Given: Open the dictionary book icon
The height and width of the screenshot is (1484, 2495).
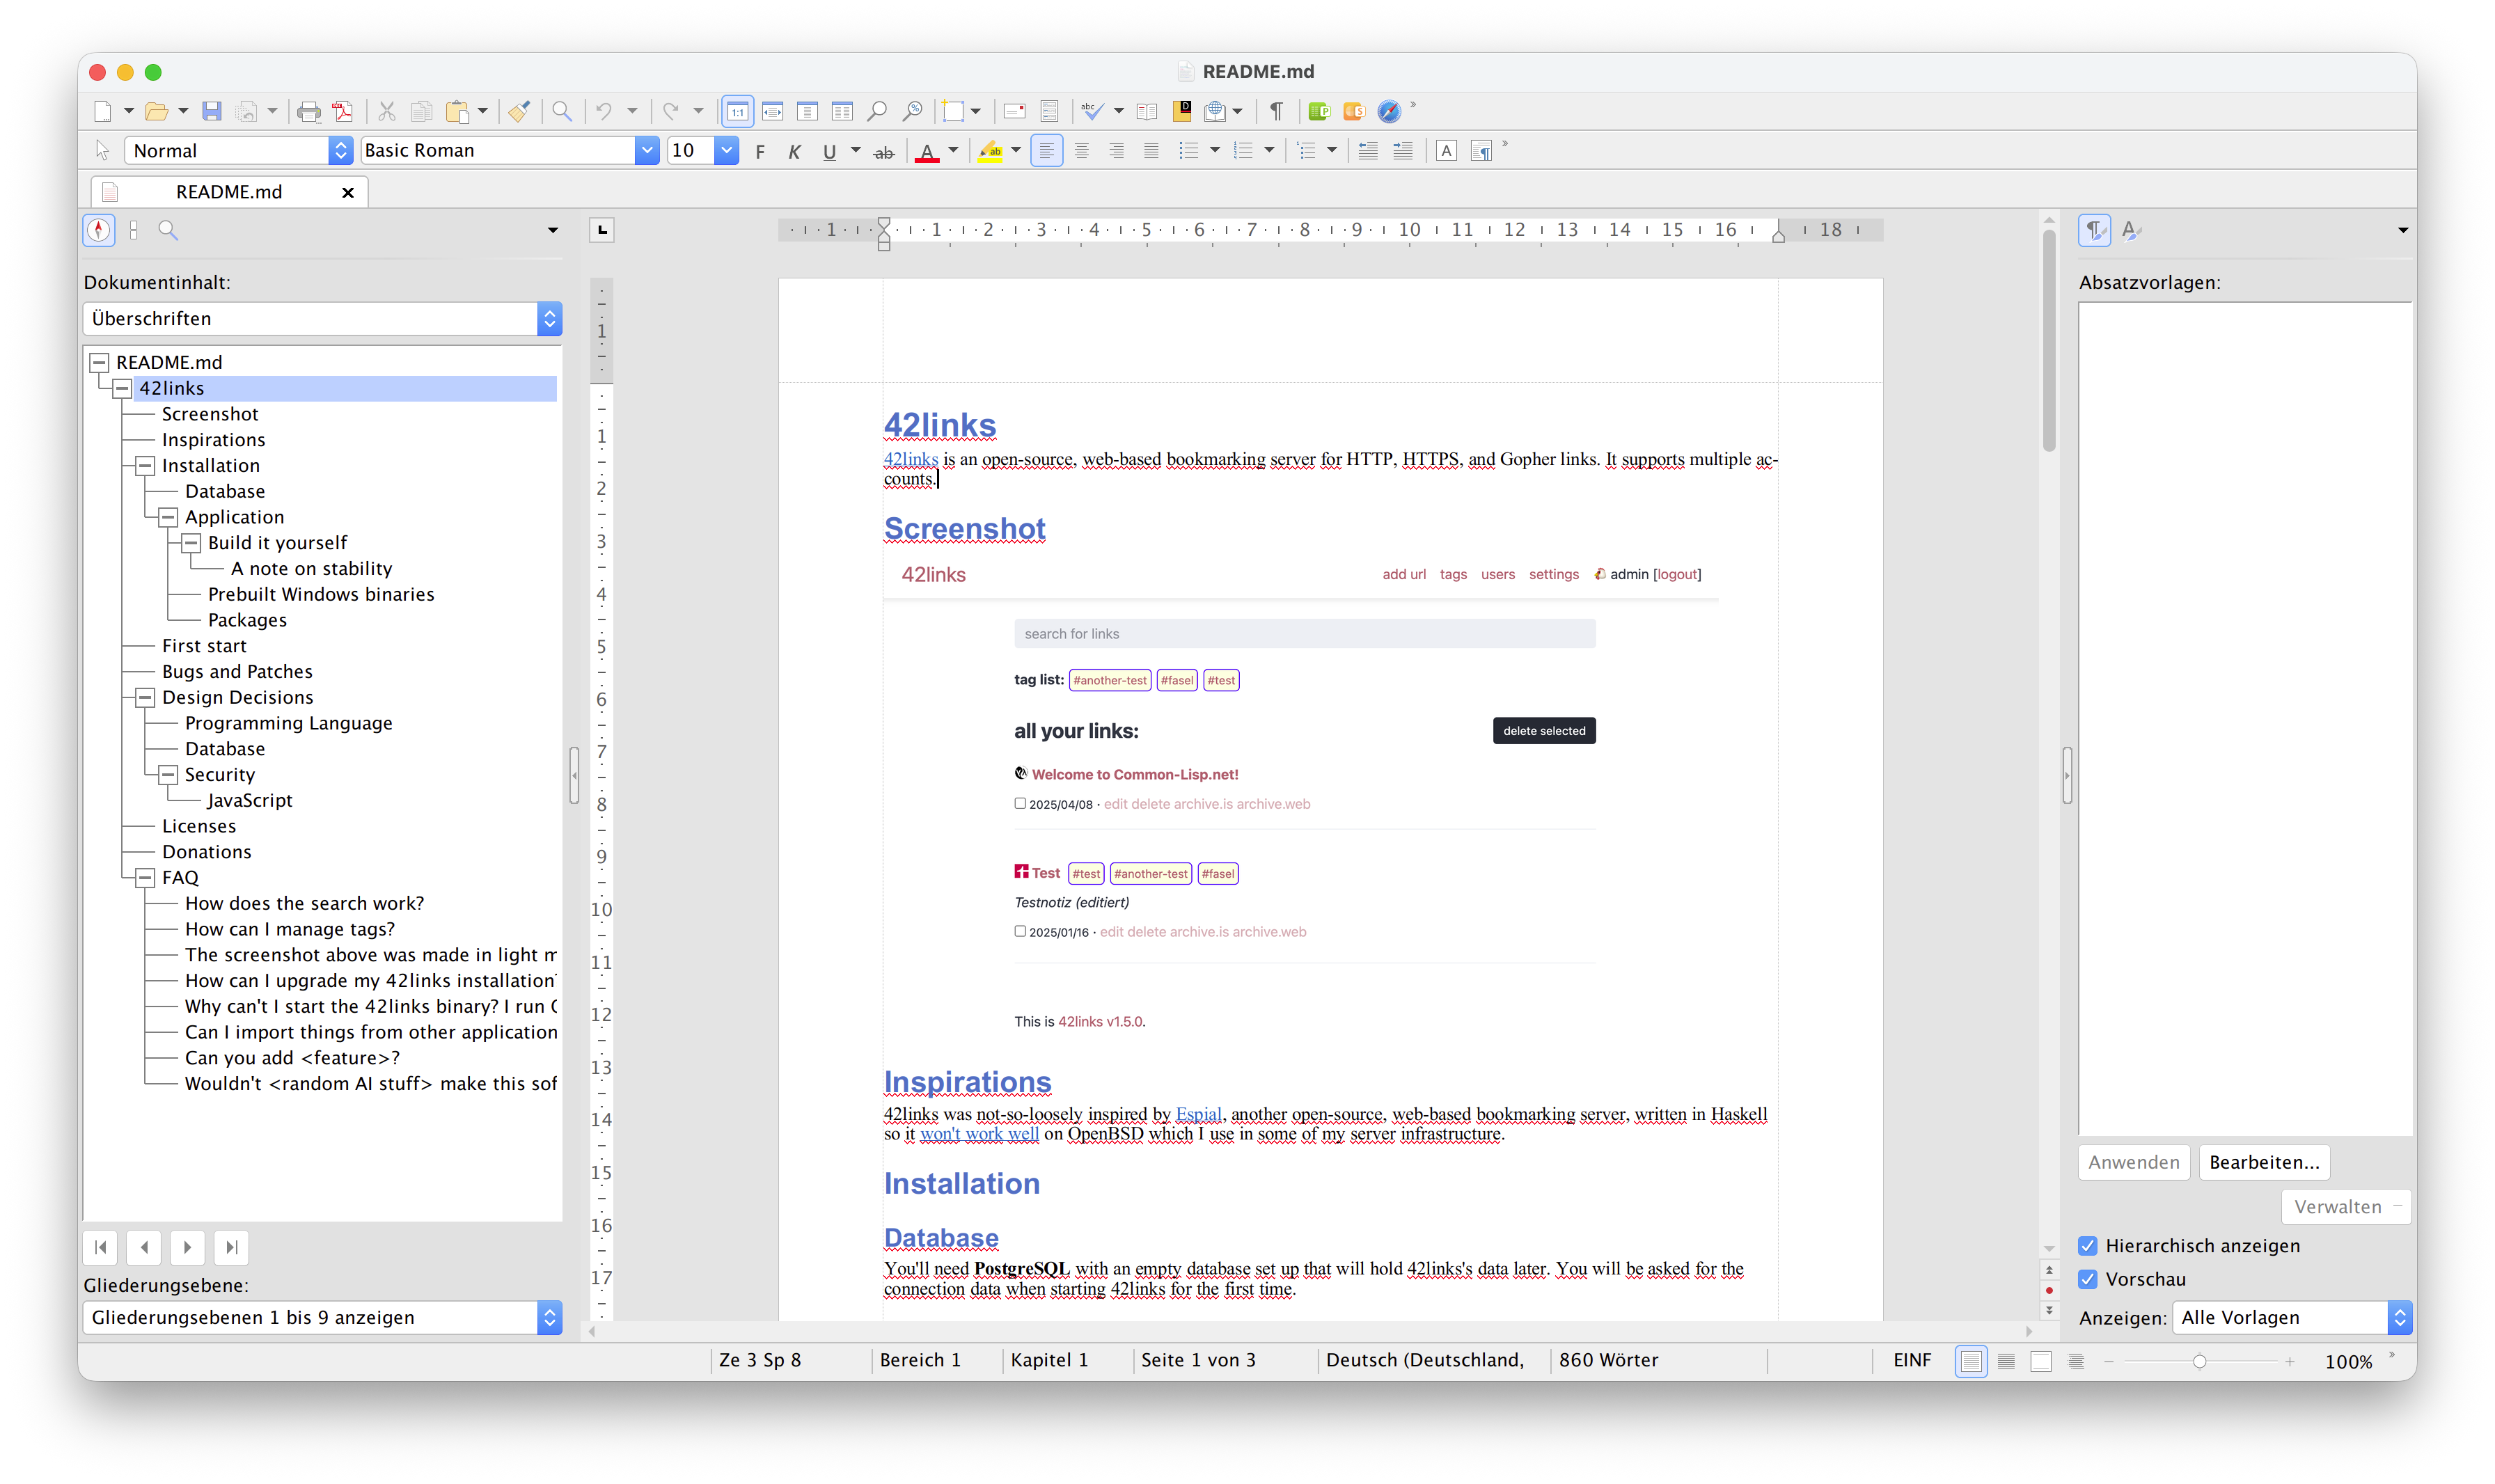Looking at the screenshot, I should [1147, 111].
